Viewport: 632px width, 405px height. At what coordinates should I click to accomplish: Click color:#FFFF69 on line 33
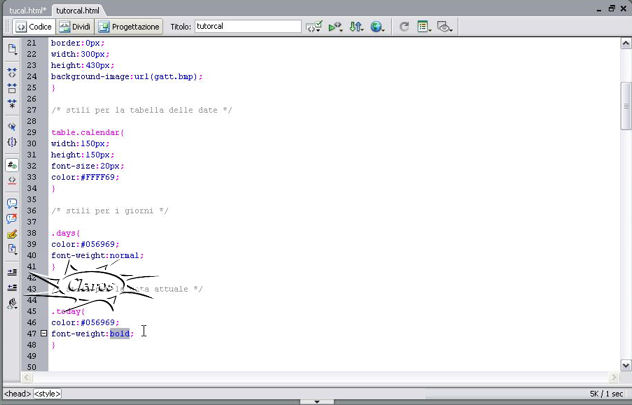(x=85, y=177)
